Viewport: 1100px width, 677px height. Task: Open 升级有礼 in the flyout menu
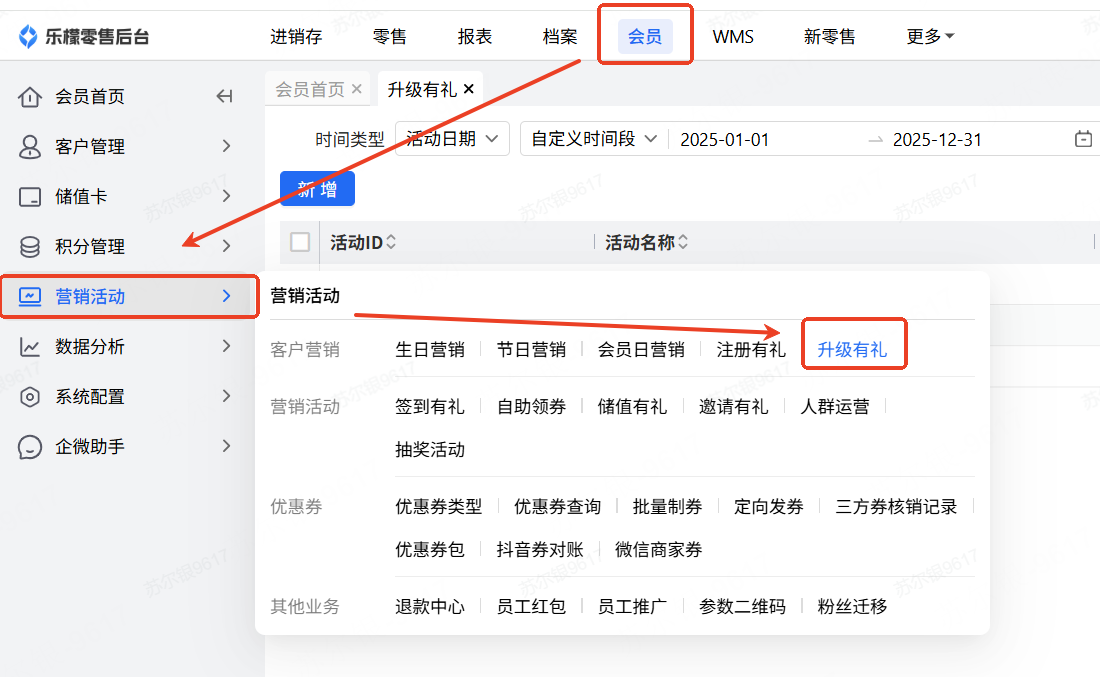click(x=852, y=349)
